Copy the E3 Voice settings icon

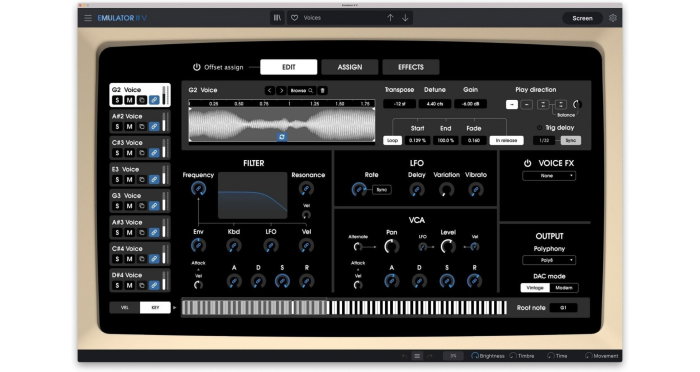pos(142,180)
